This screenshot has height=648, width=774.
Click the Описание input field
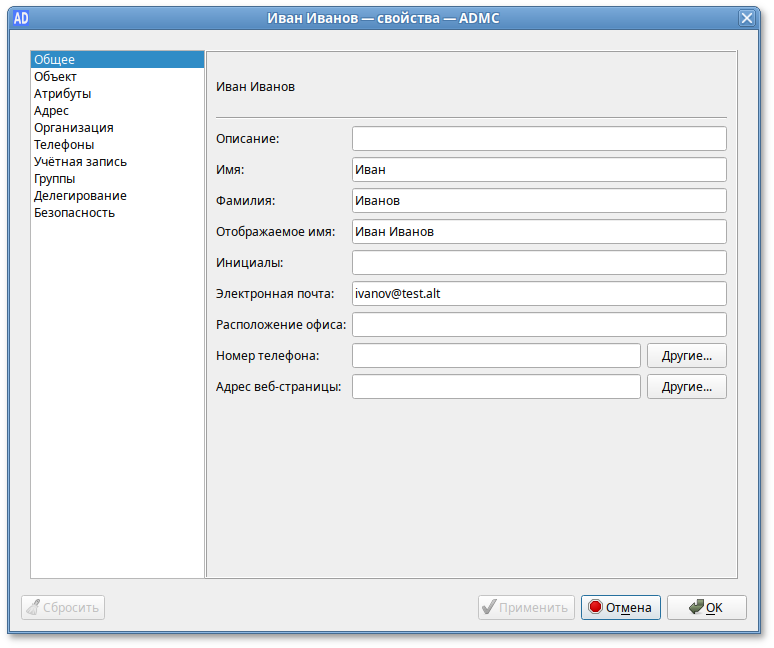[539, 138]
